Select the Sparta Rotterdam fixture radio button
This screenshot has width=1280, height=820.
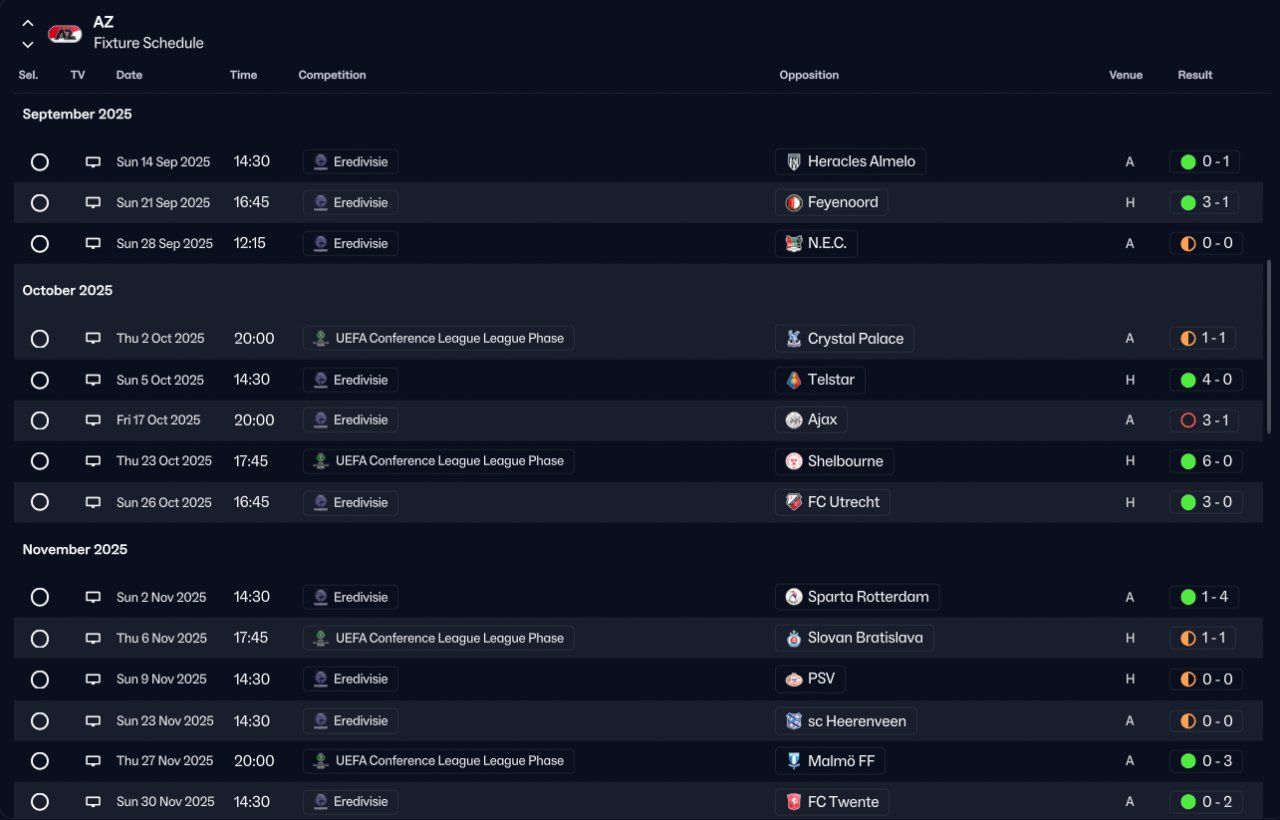coord(40,597)
